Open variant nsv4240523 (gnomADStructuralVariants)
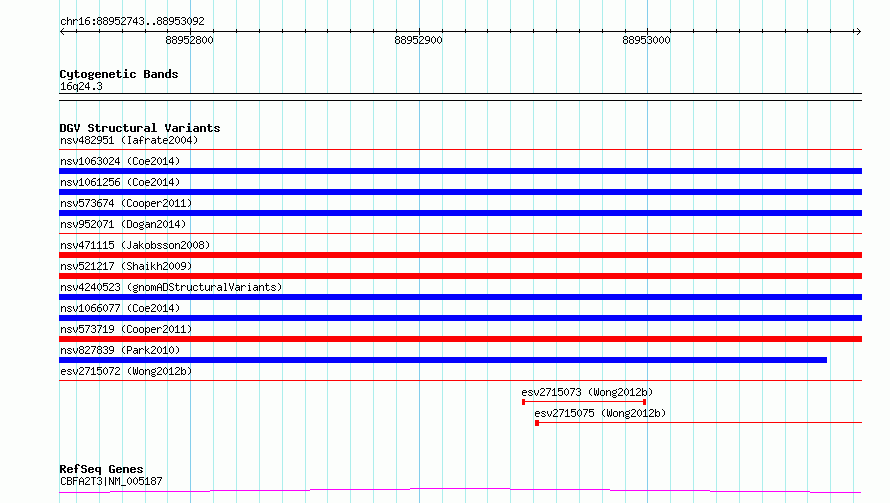This screenshot has height=503, width=890. point(171,287)
